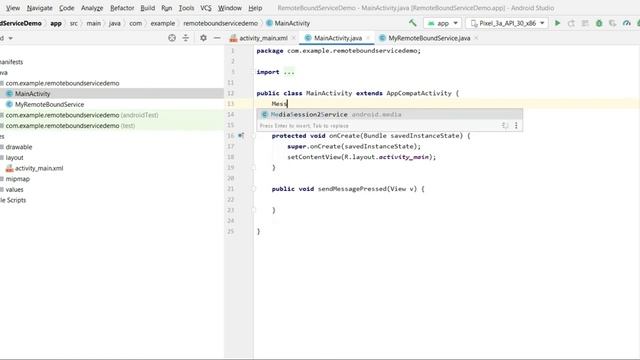Click the example breadcrumb segment
The image size is (640, 360).
click(162, 23)
